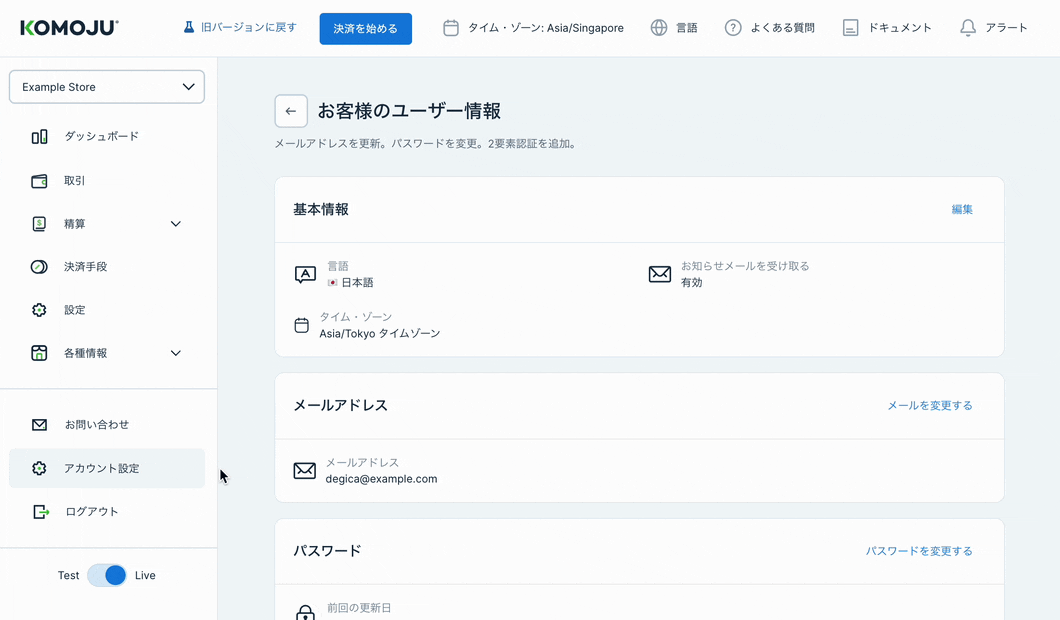1060x620 pixels.
Task: Click the time zone calendar icon in header
Action: pyautogui.click(x=451, y=28)
